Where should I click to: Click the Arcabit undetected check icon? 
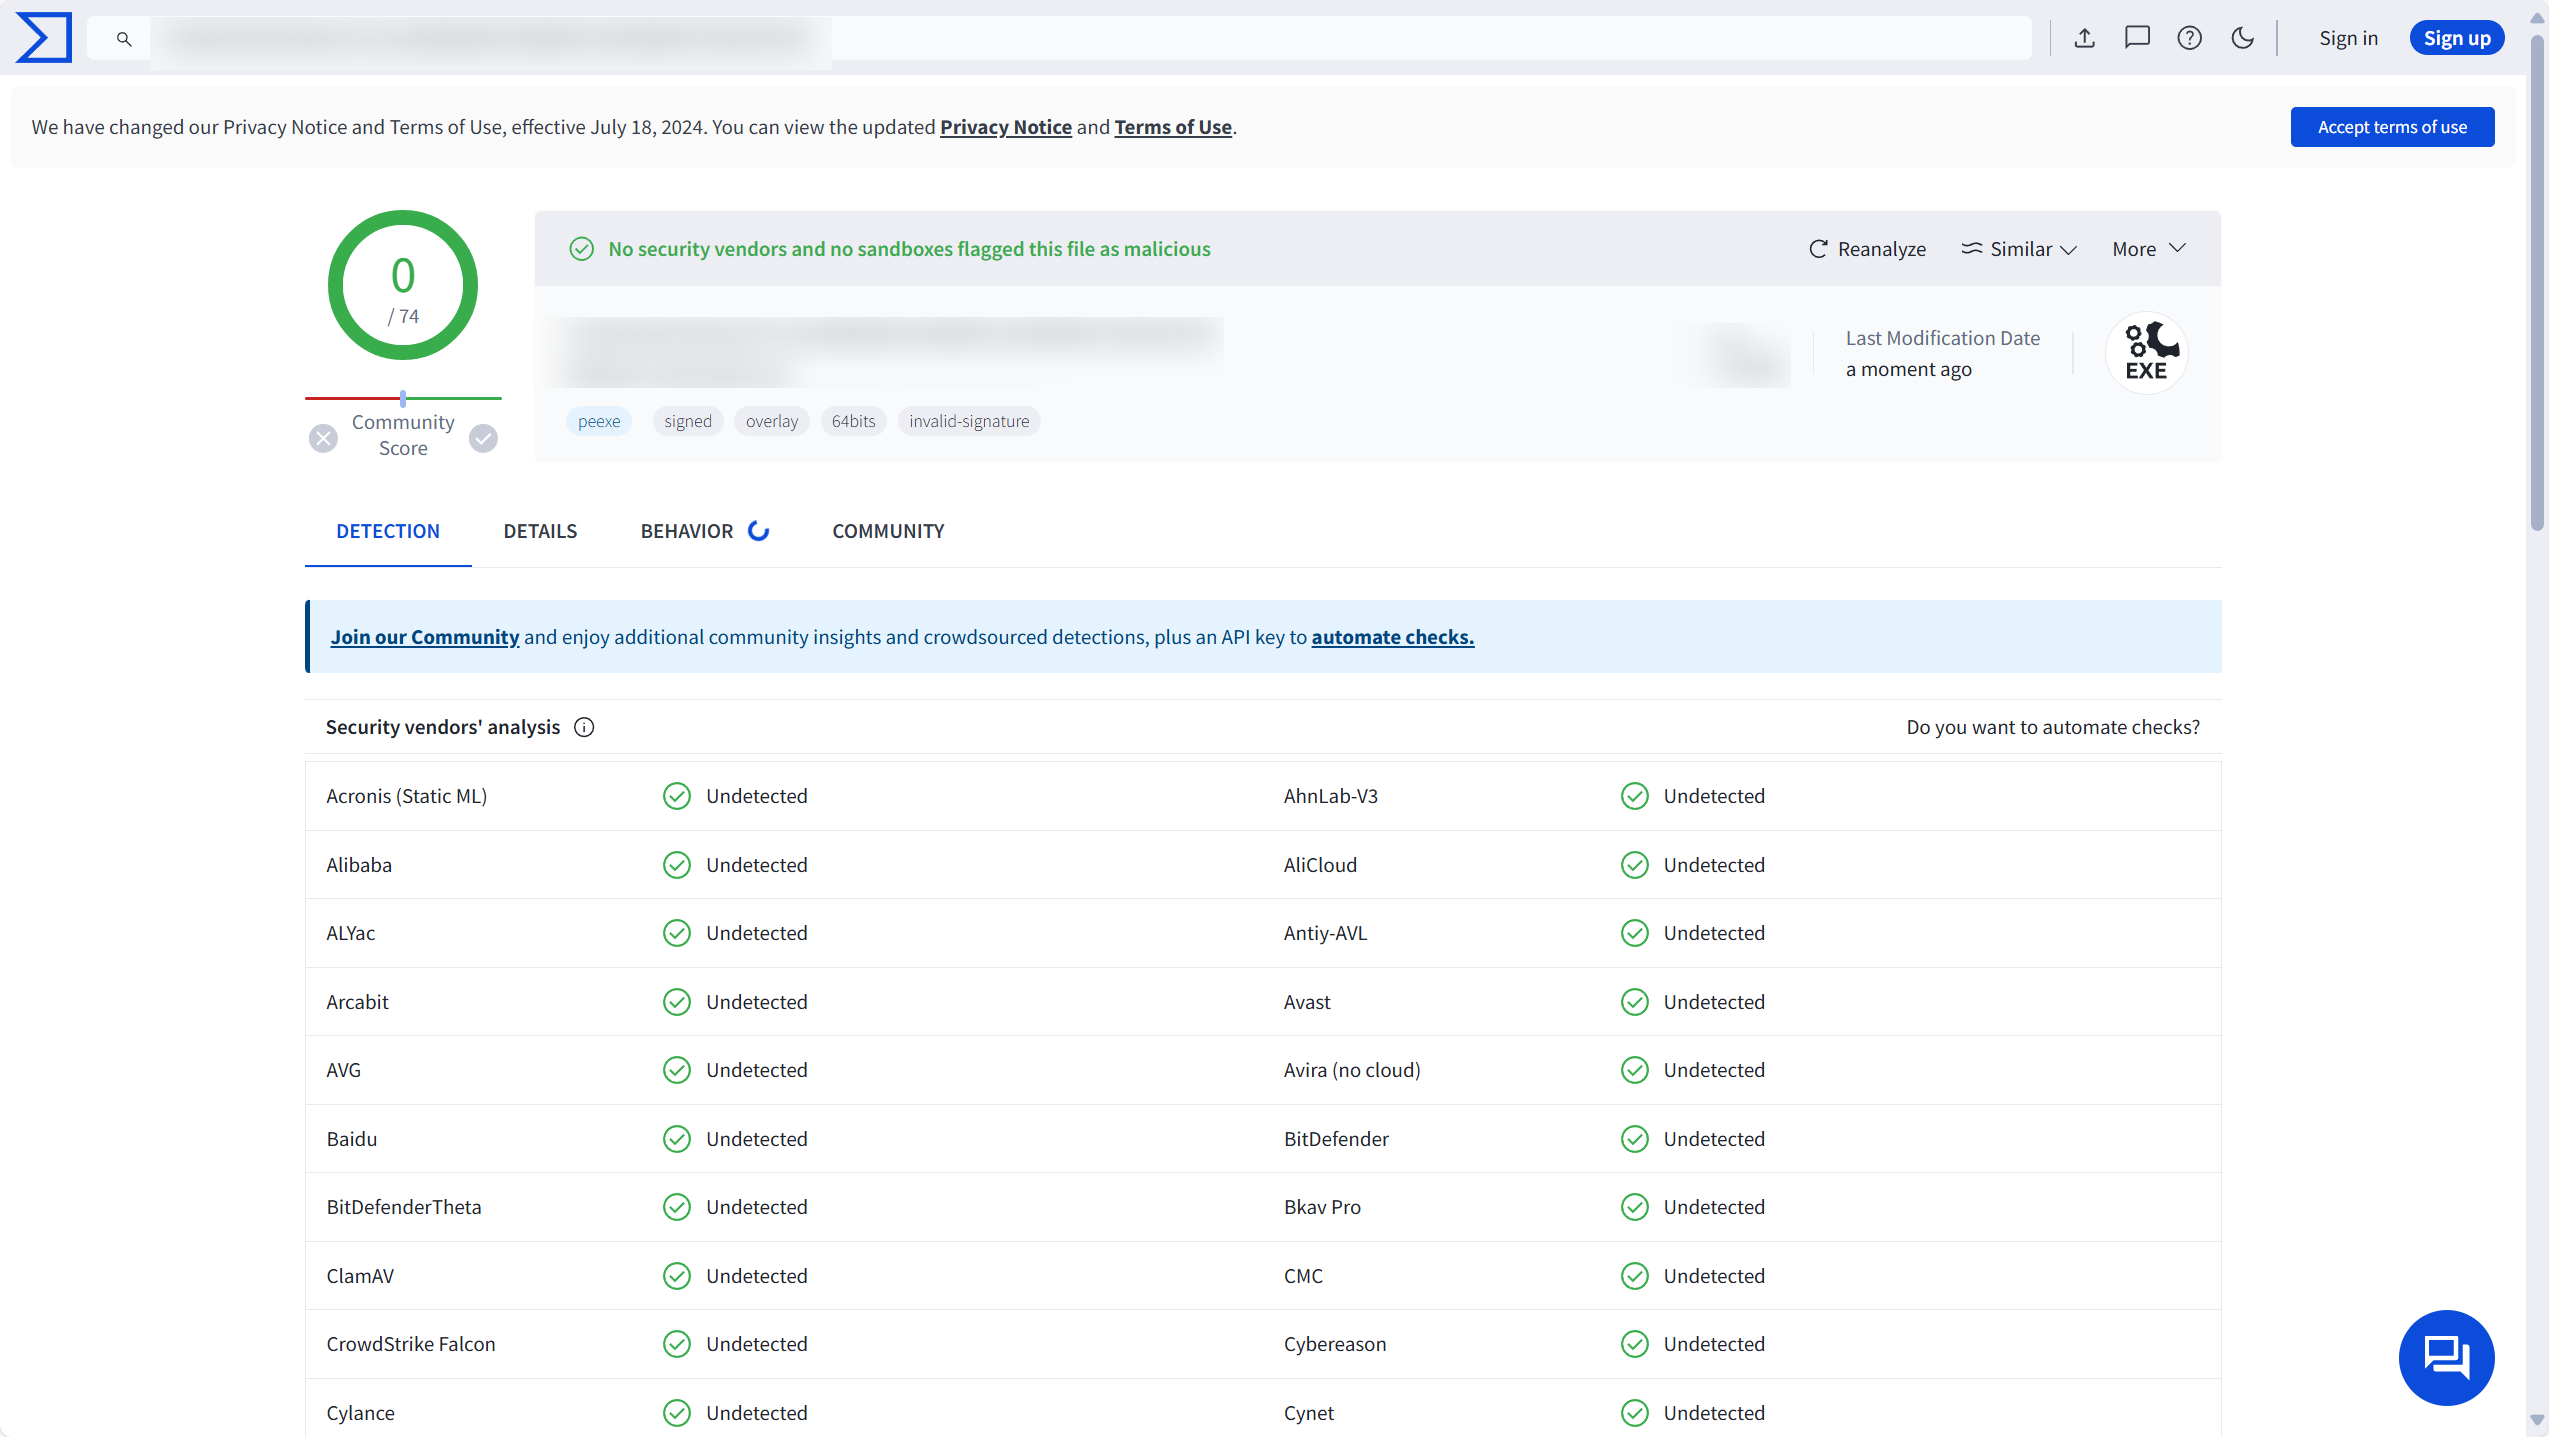point(677,1002)
